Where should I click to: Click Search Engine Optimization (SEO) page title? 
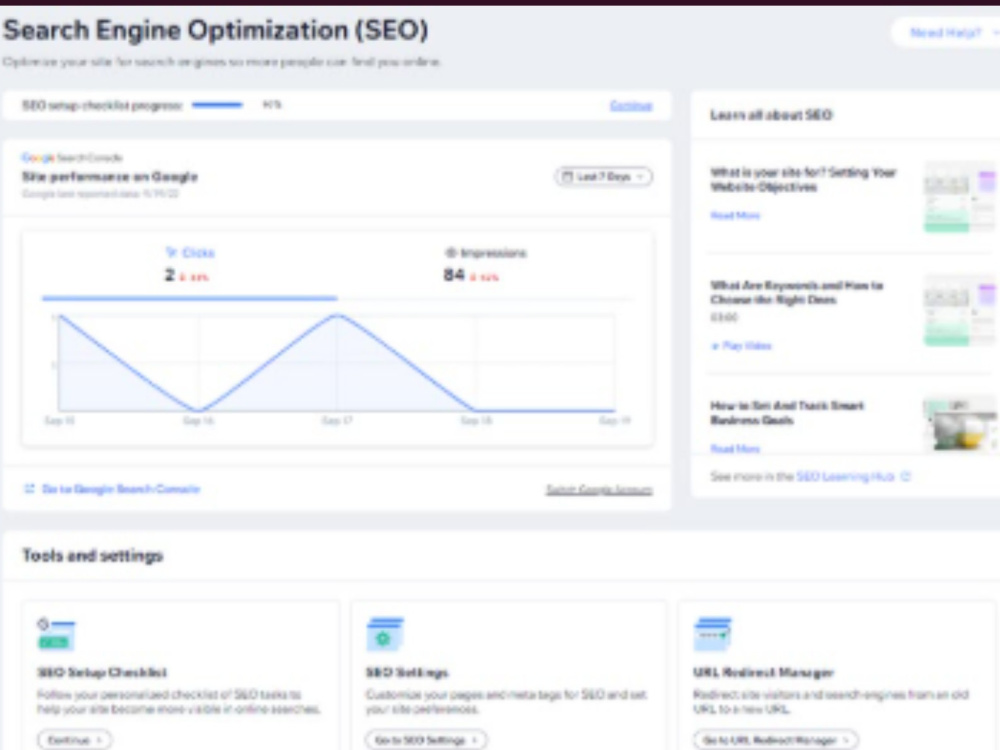pyautogui.click(x=216, y=30)
